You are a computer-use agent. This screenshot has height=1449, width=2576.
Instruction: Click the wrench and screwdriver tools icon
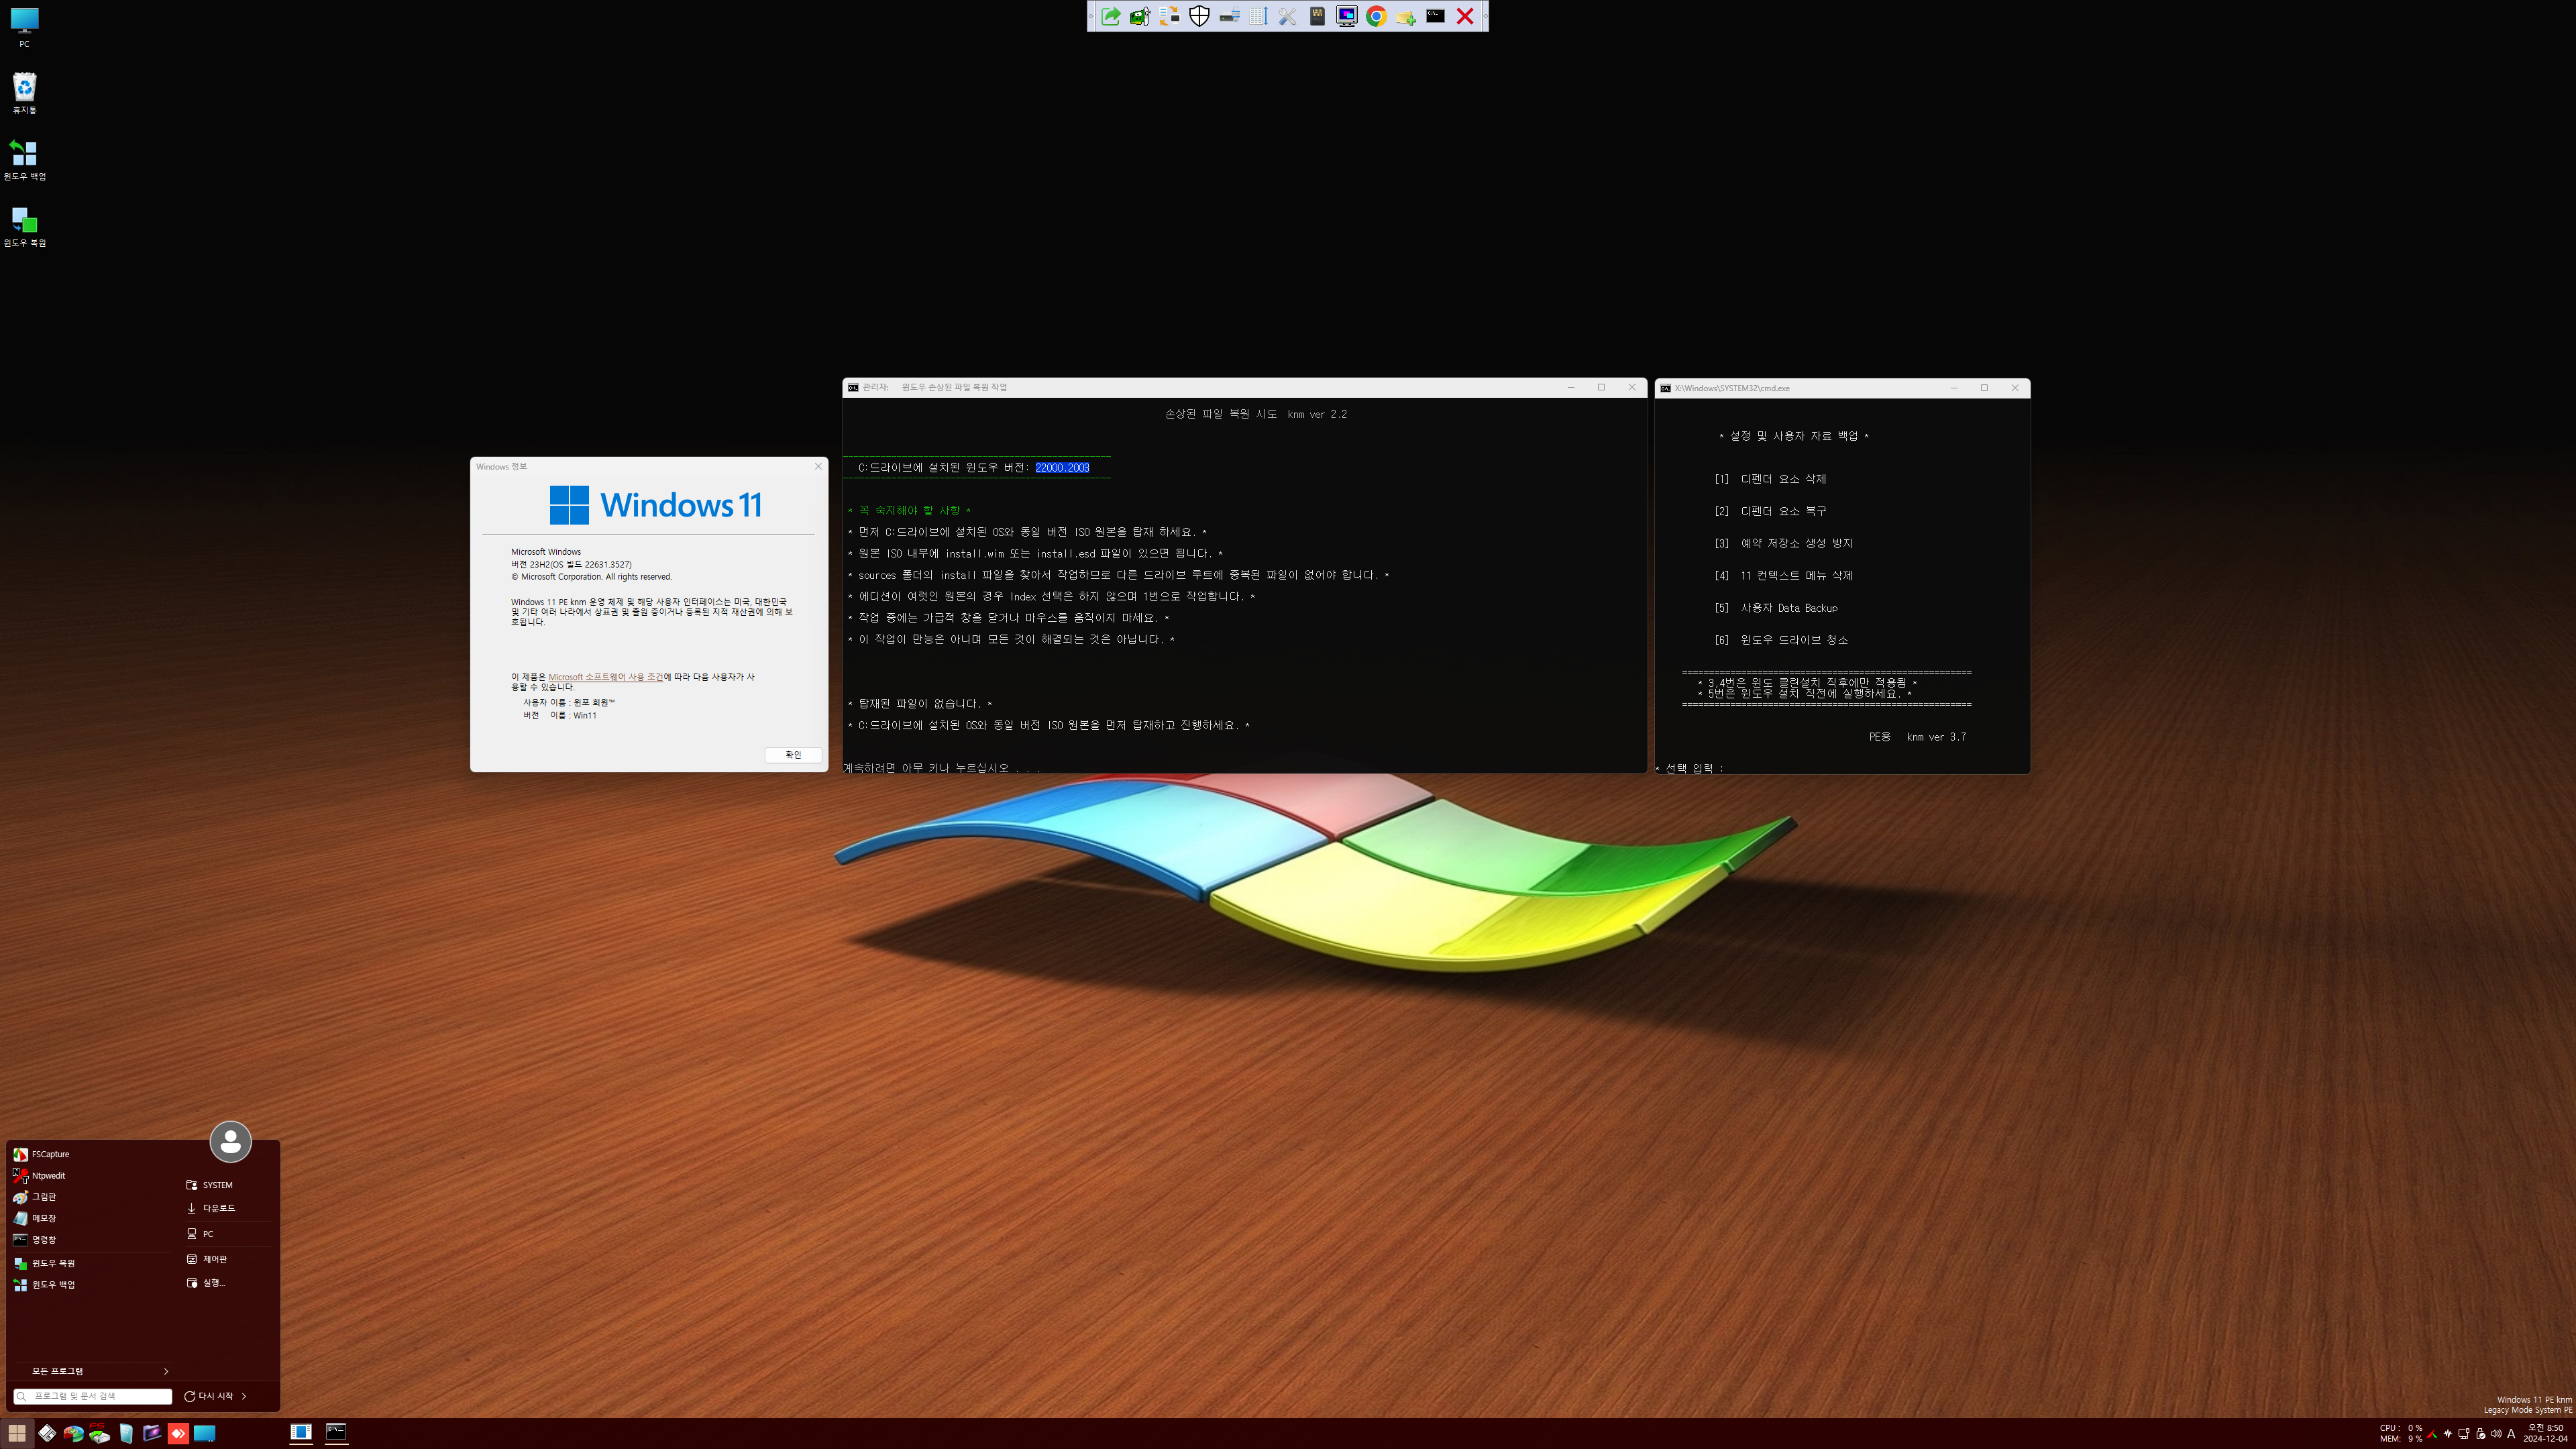[1288, 16]
